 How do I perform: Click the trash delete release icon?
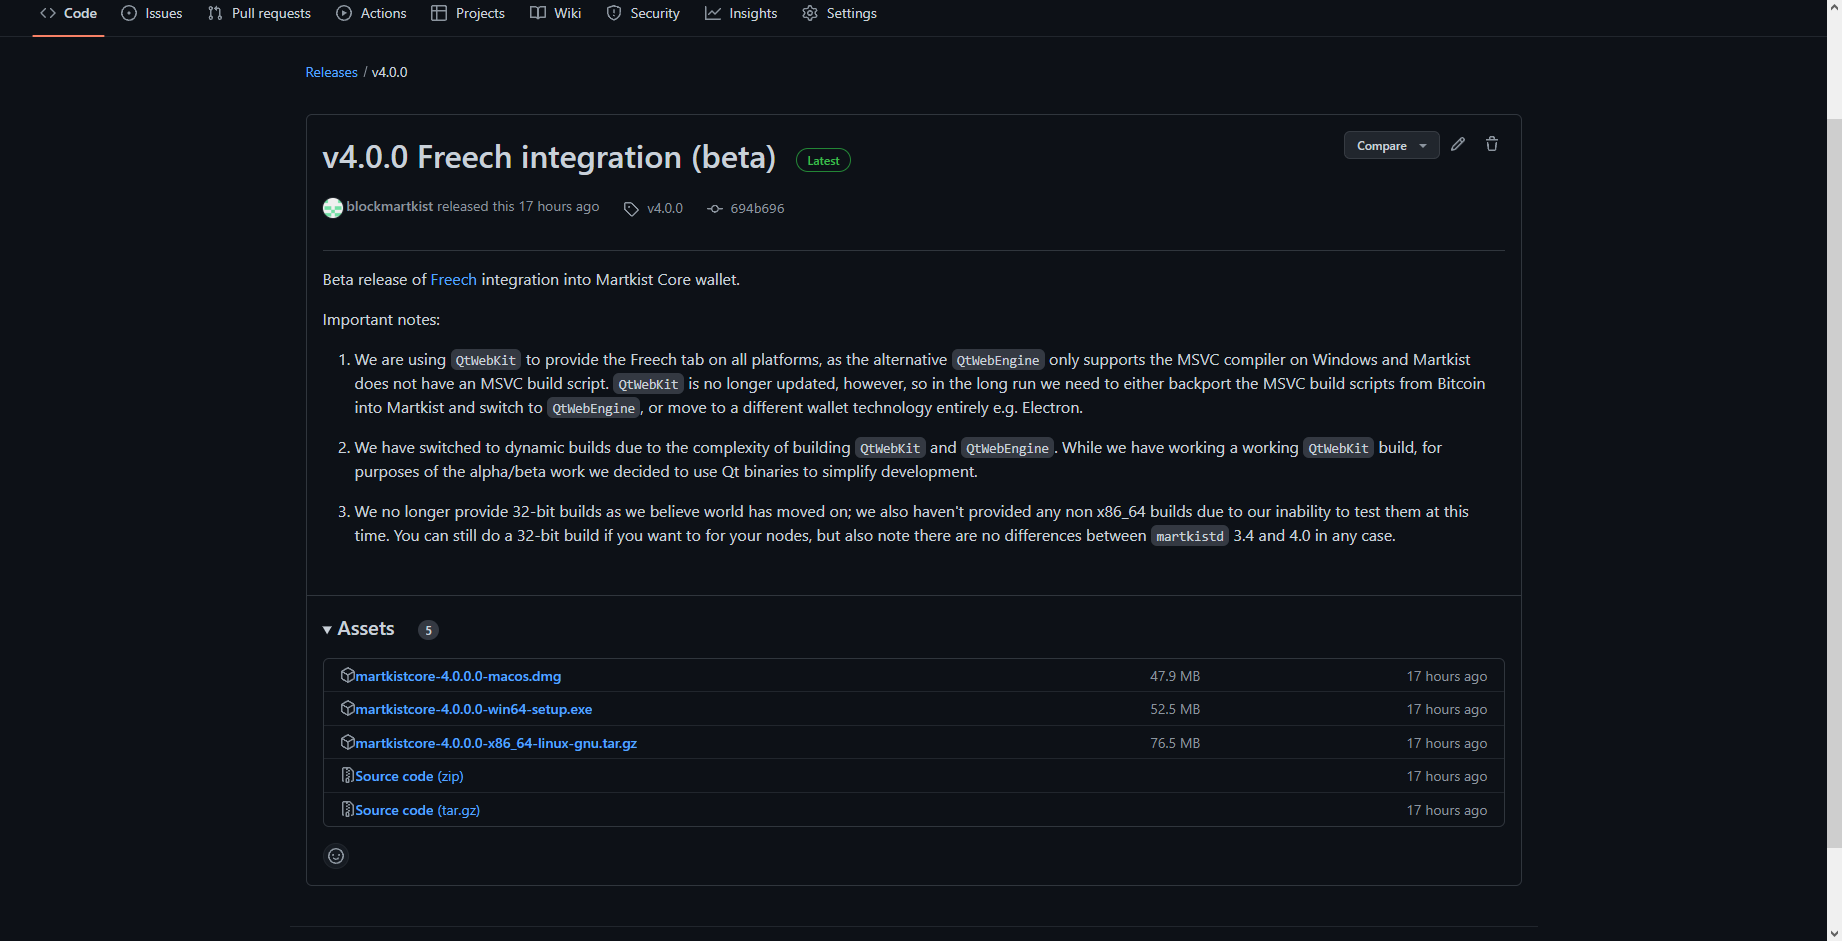1491,144
